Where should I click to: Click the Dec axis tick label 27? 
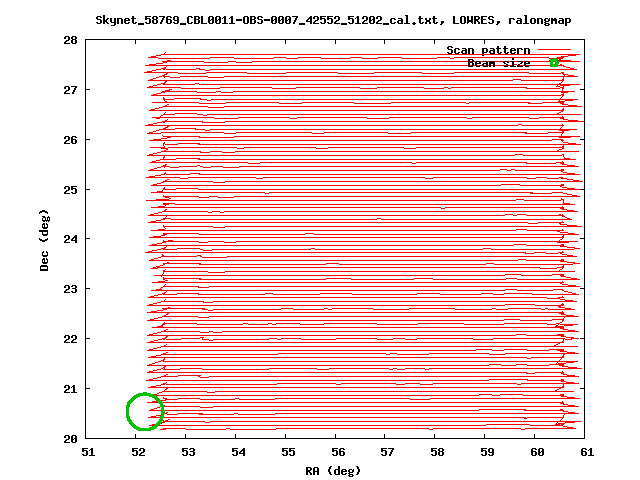pos(70,90)
